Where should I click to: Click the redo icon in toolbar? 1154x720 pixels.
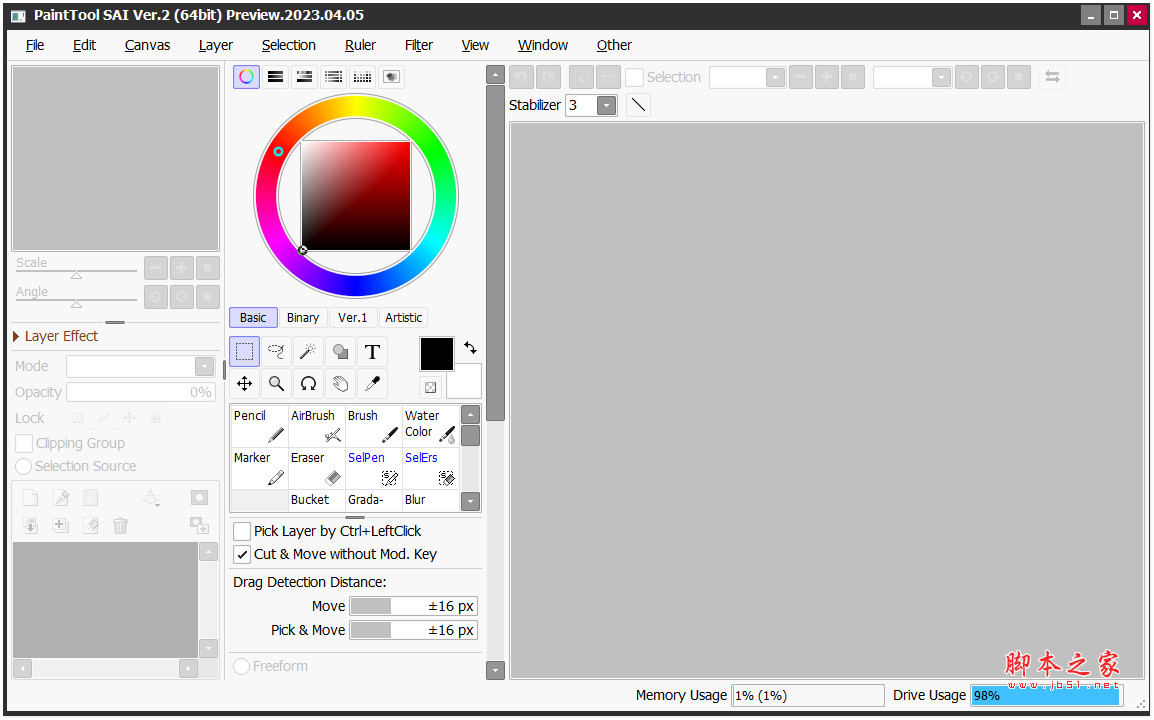pos(548,77)
